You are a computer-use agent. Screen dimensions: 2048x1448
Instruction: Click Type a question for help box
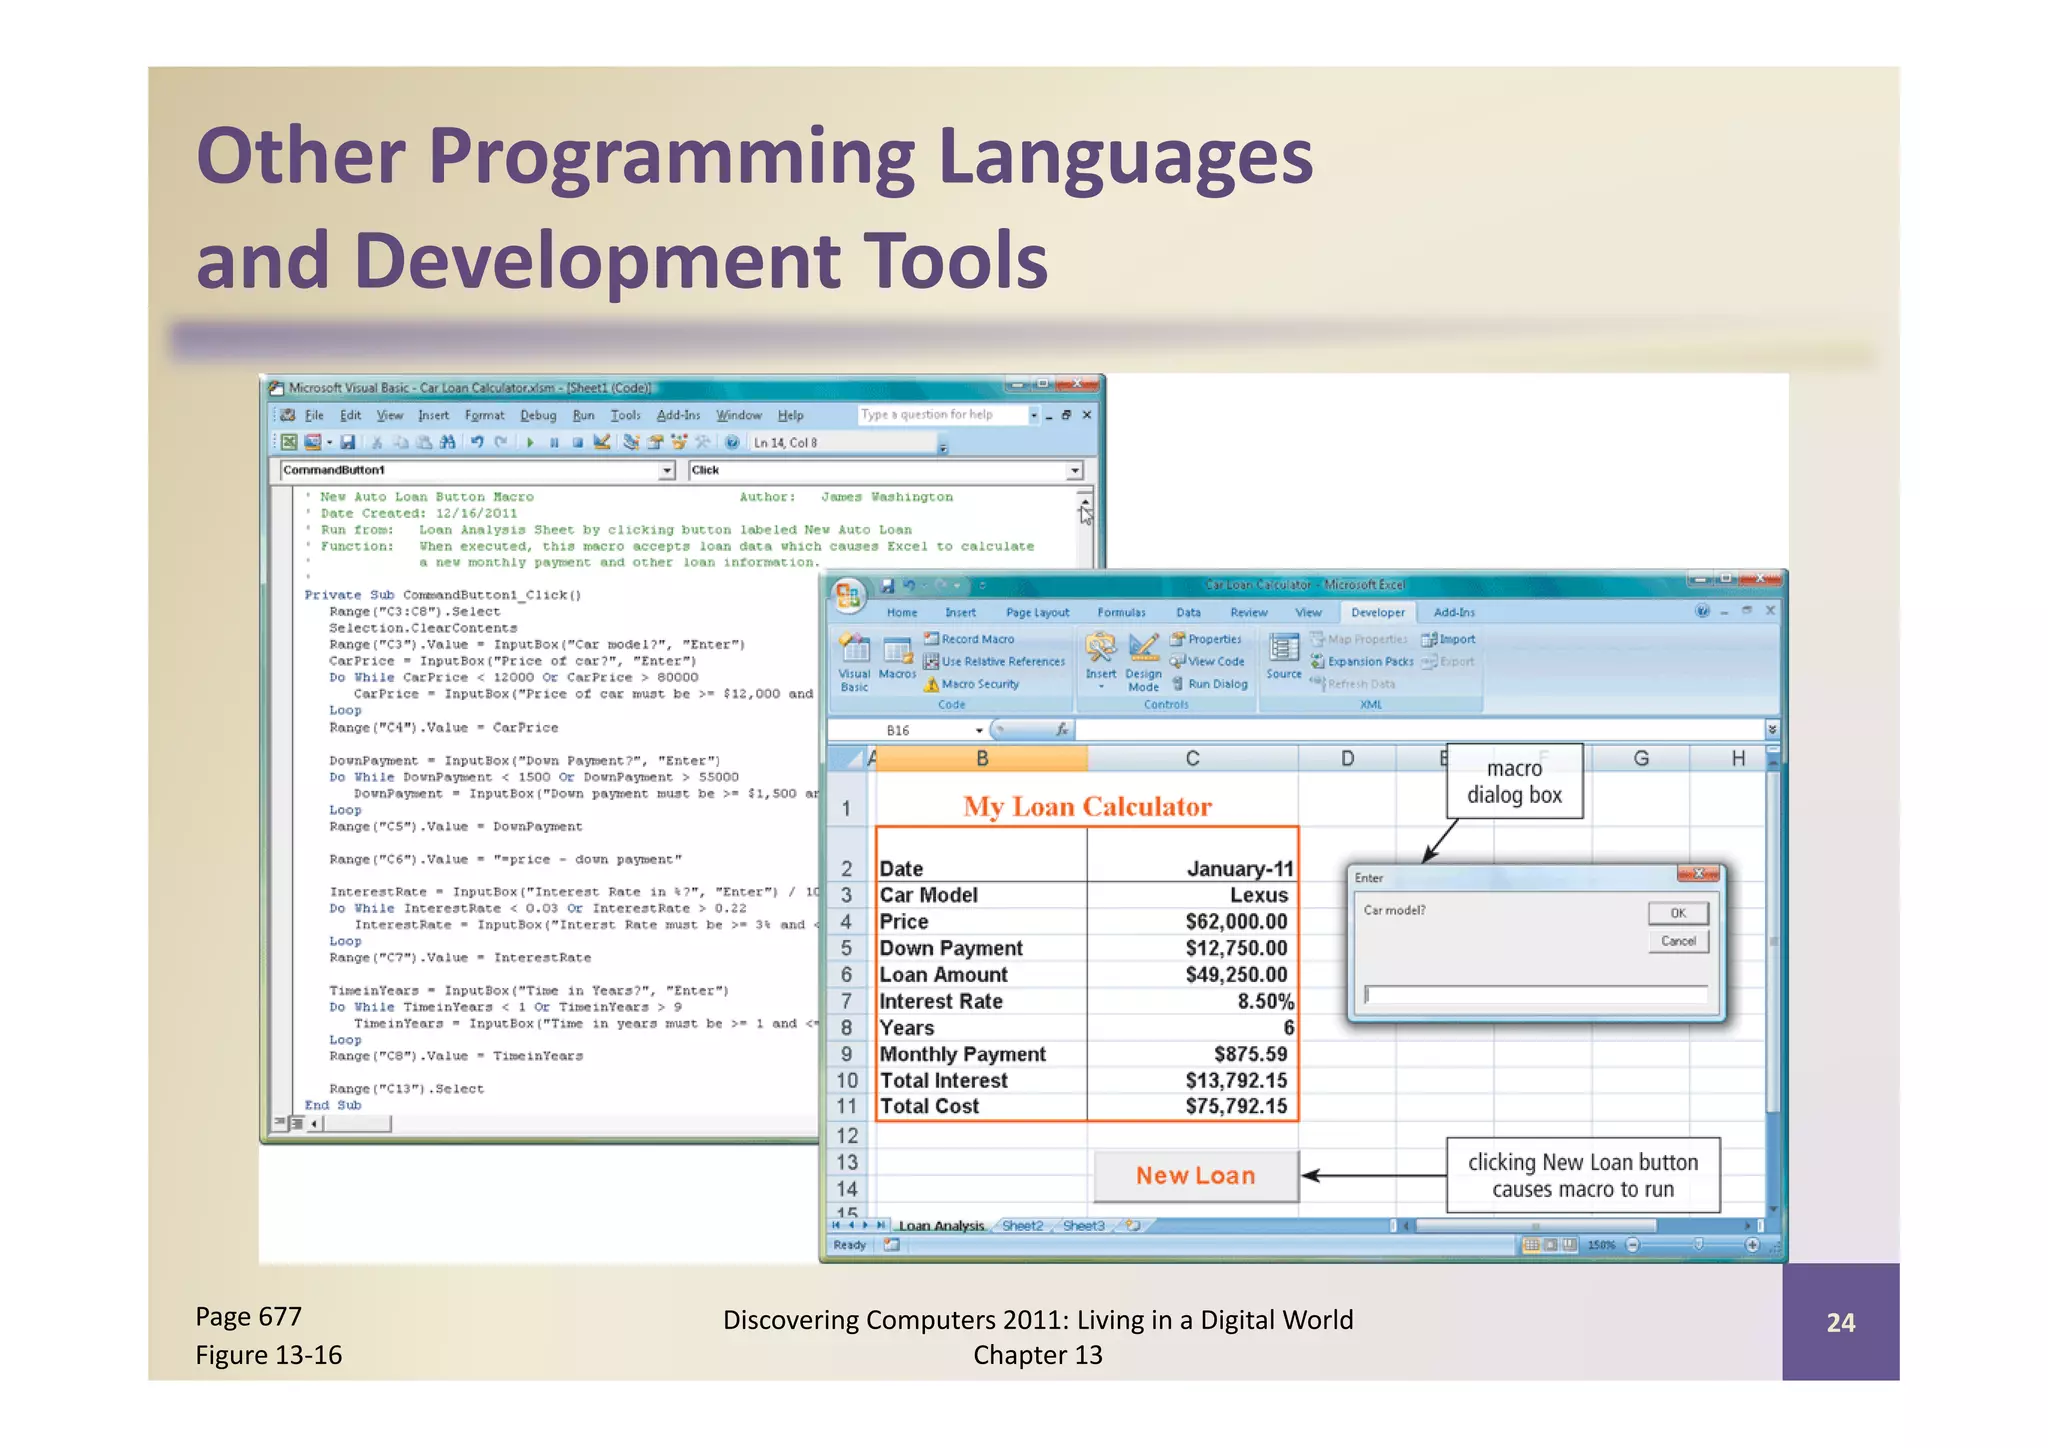click(942, 415)
